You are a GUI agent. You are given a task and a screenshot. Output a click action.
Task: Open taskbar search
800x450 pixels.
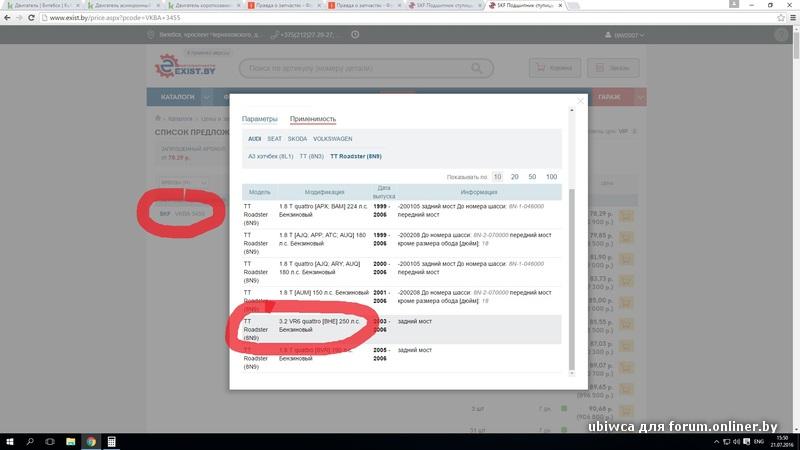point(30,442)
